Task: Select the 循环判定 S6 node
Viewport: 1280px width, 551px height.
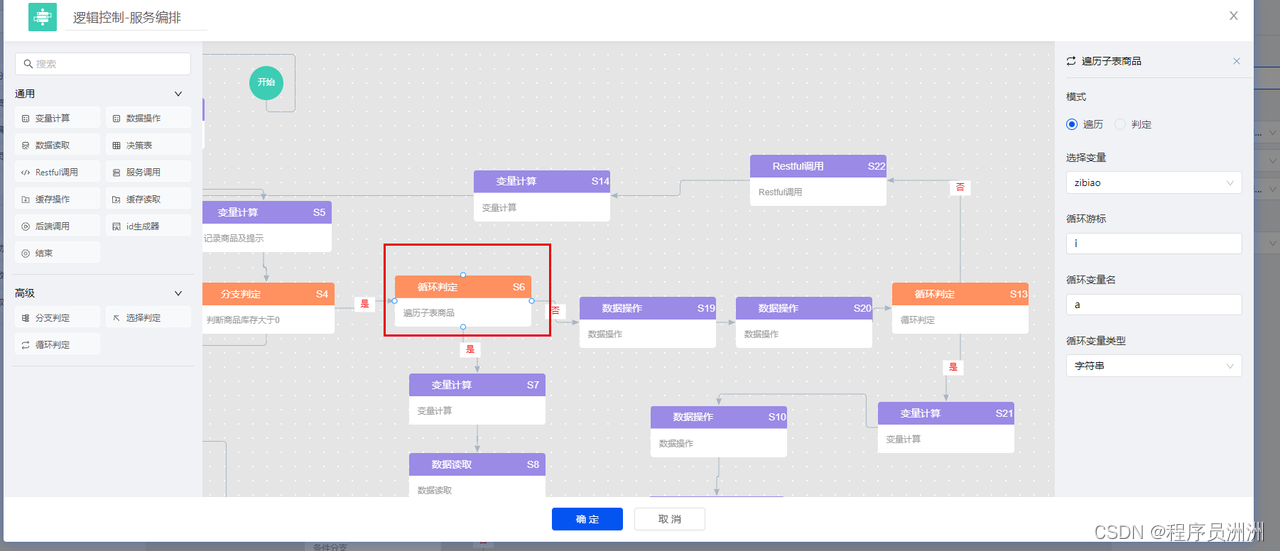Action: pos(463,300)
